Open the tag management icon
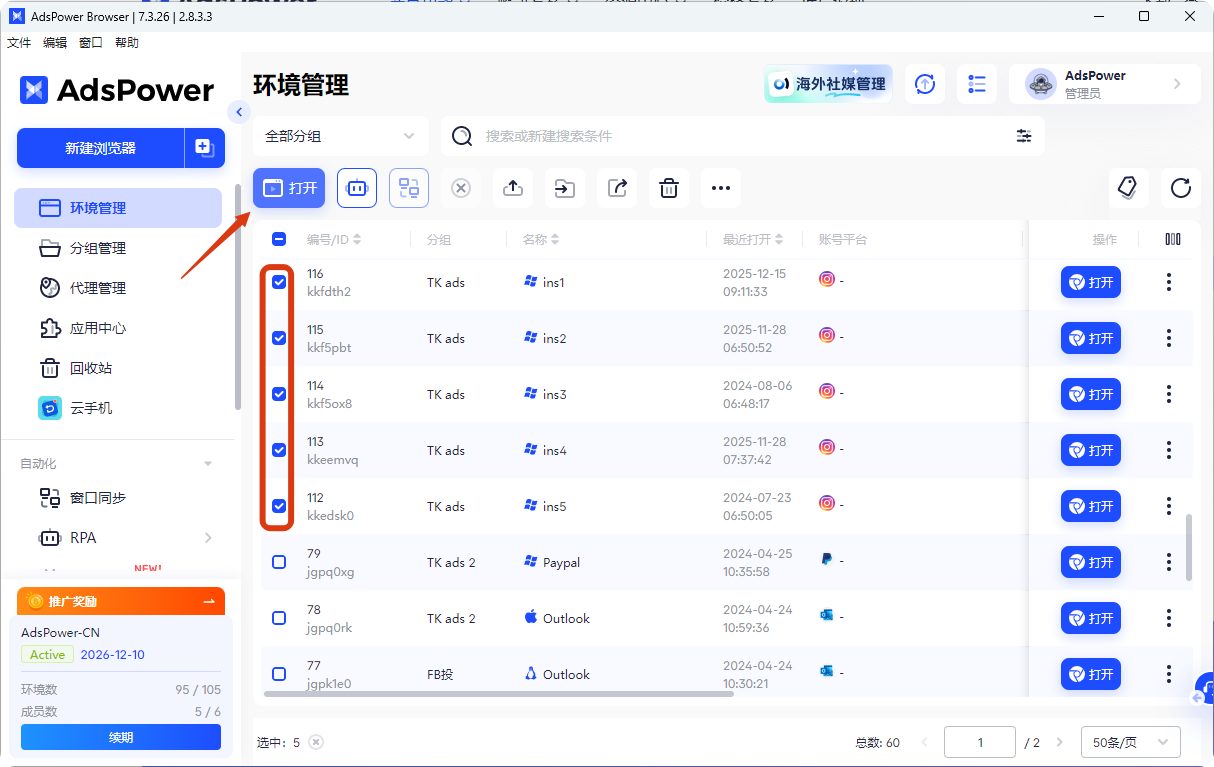The height and width of the screenshot is (767, 1214). (x=1129, y=188)
